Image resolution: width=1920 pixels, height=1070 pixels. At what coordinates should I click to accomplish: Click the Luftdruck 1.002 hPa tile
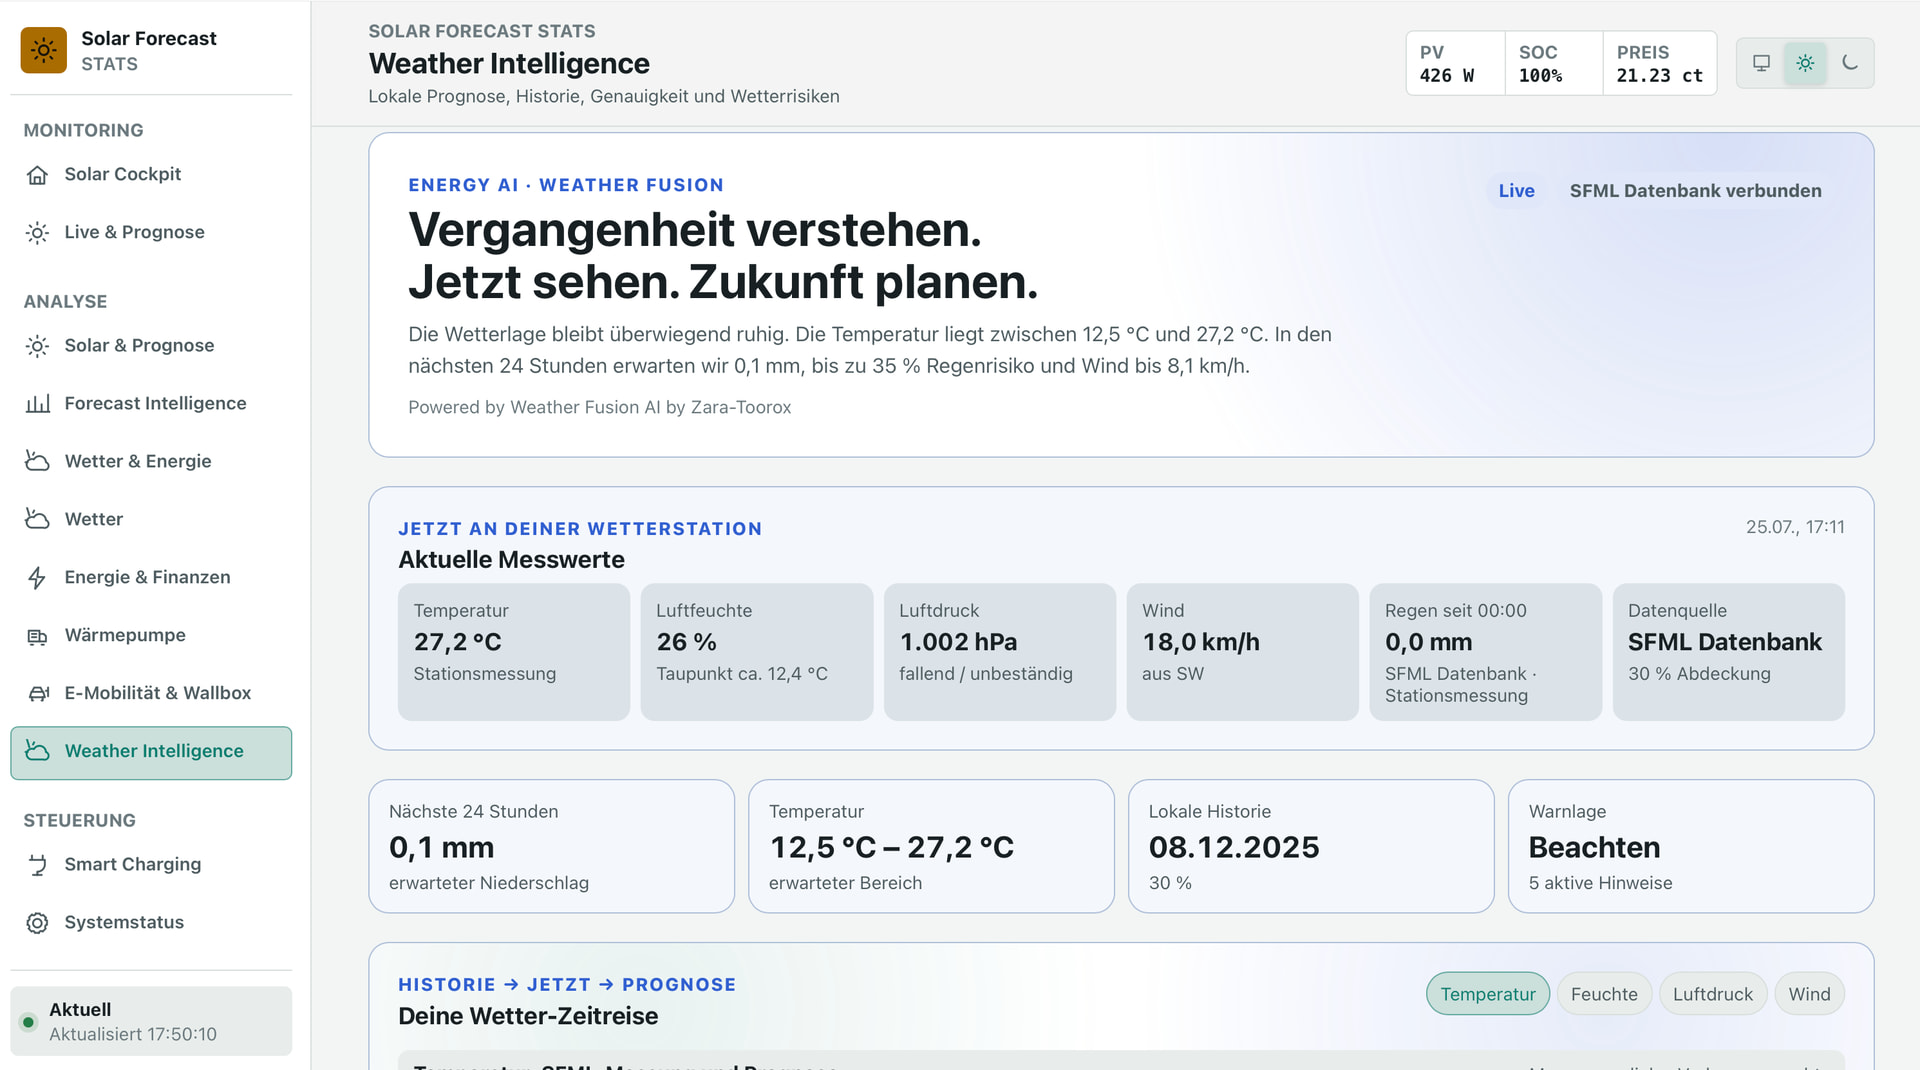(1000, 652)
